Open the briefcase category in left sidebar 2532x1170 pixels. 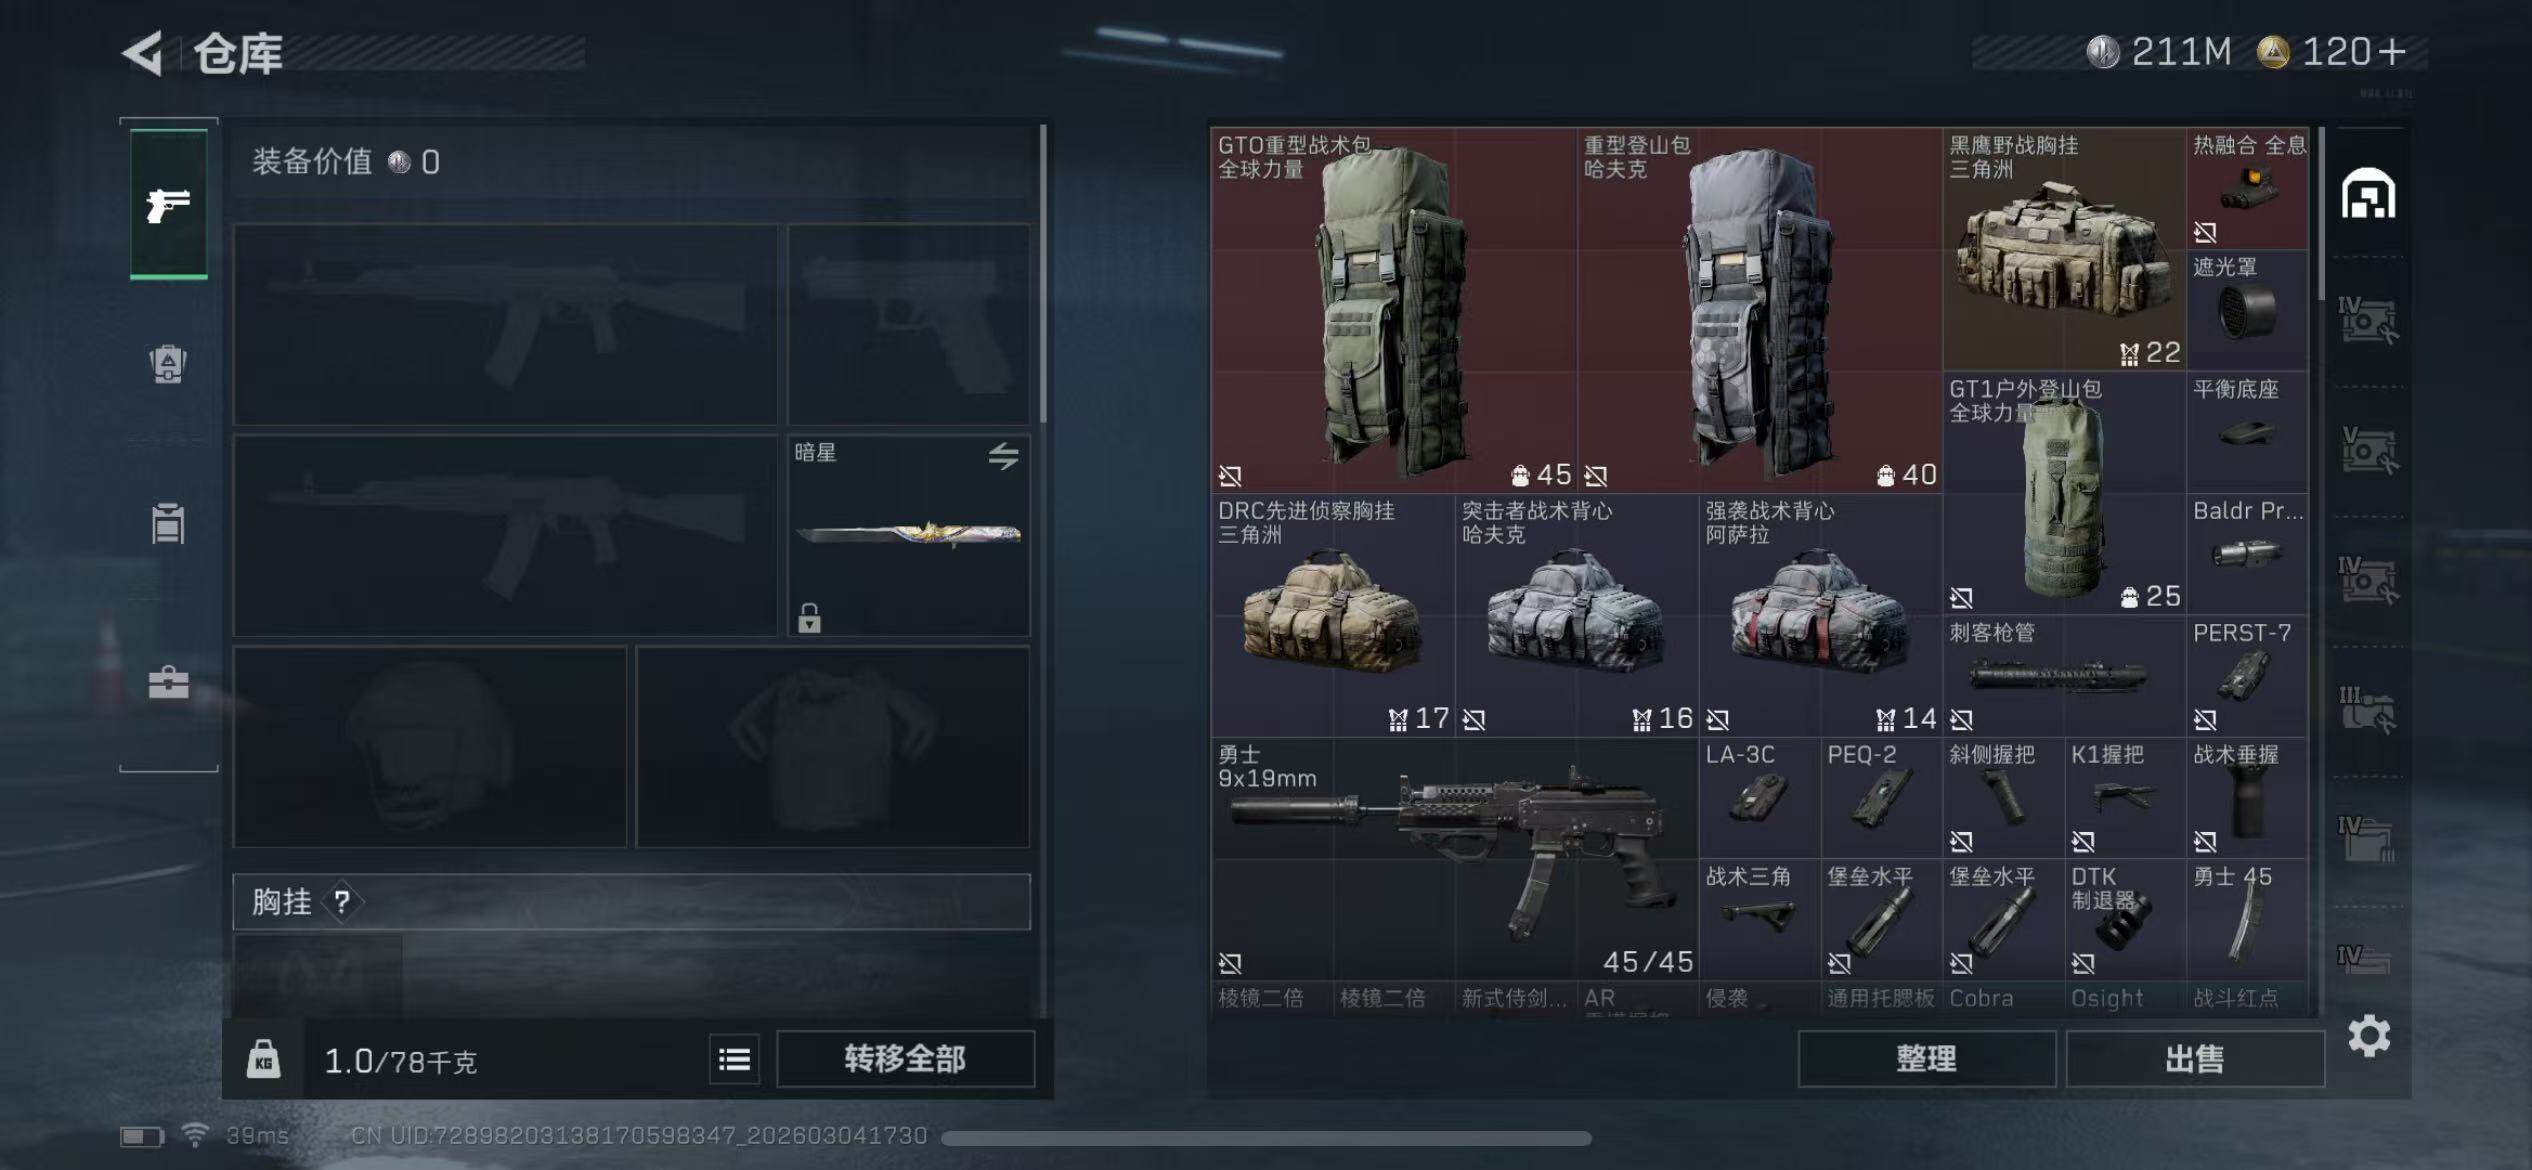point(168,682)
